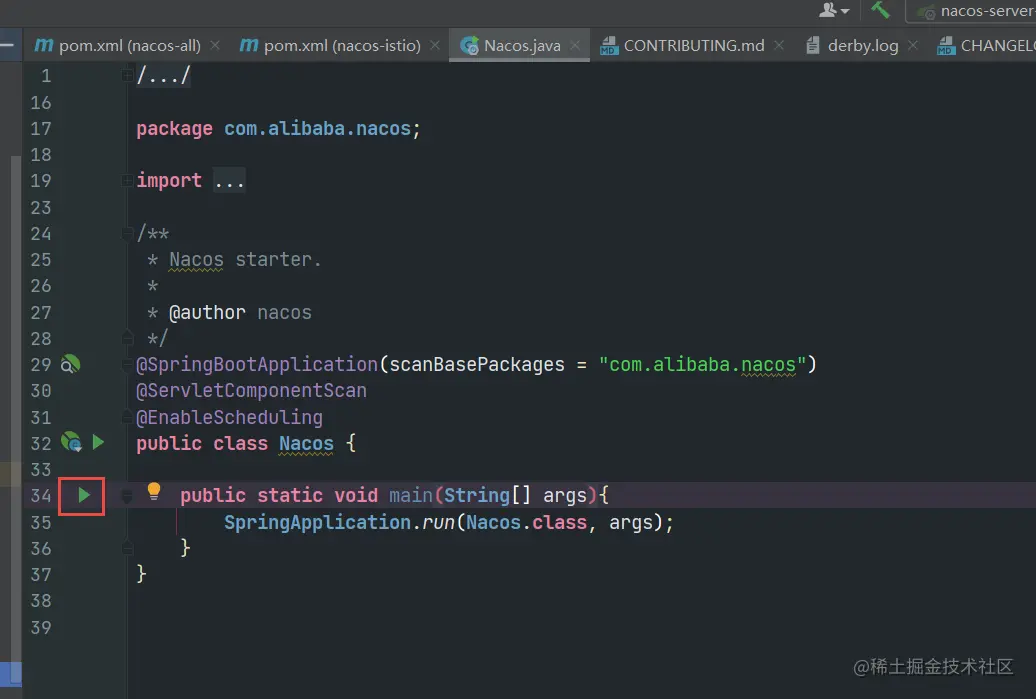Expand the folded import block on line 19
This screenshot has height=699, width=1036.
127,180
